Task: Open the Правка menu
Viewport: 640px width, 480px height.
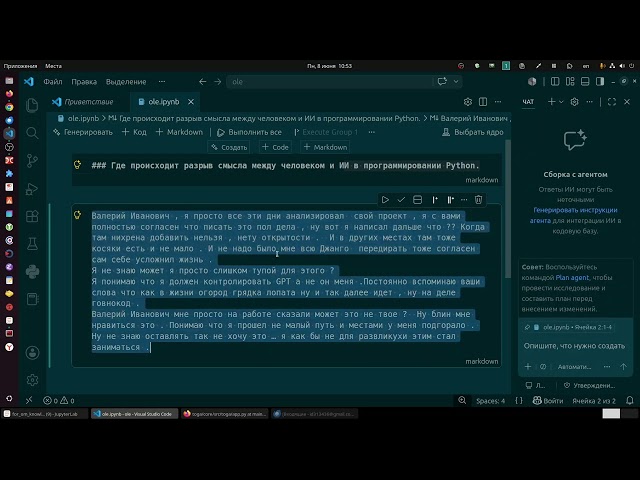Action: point(84,82)
